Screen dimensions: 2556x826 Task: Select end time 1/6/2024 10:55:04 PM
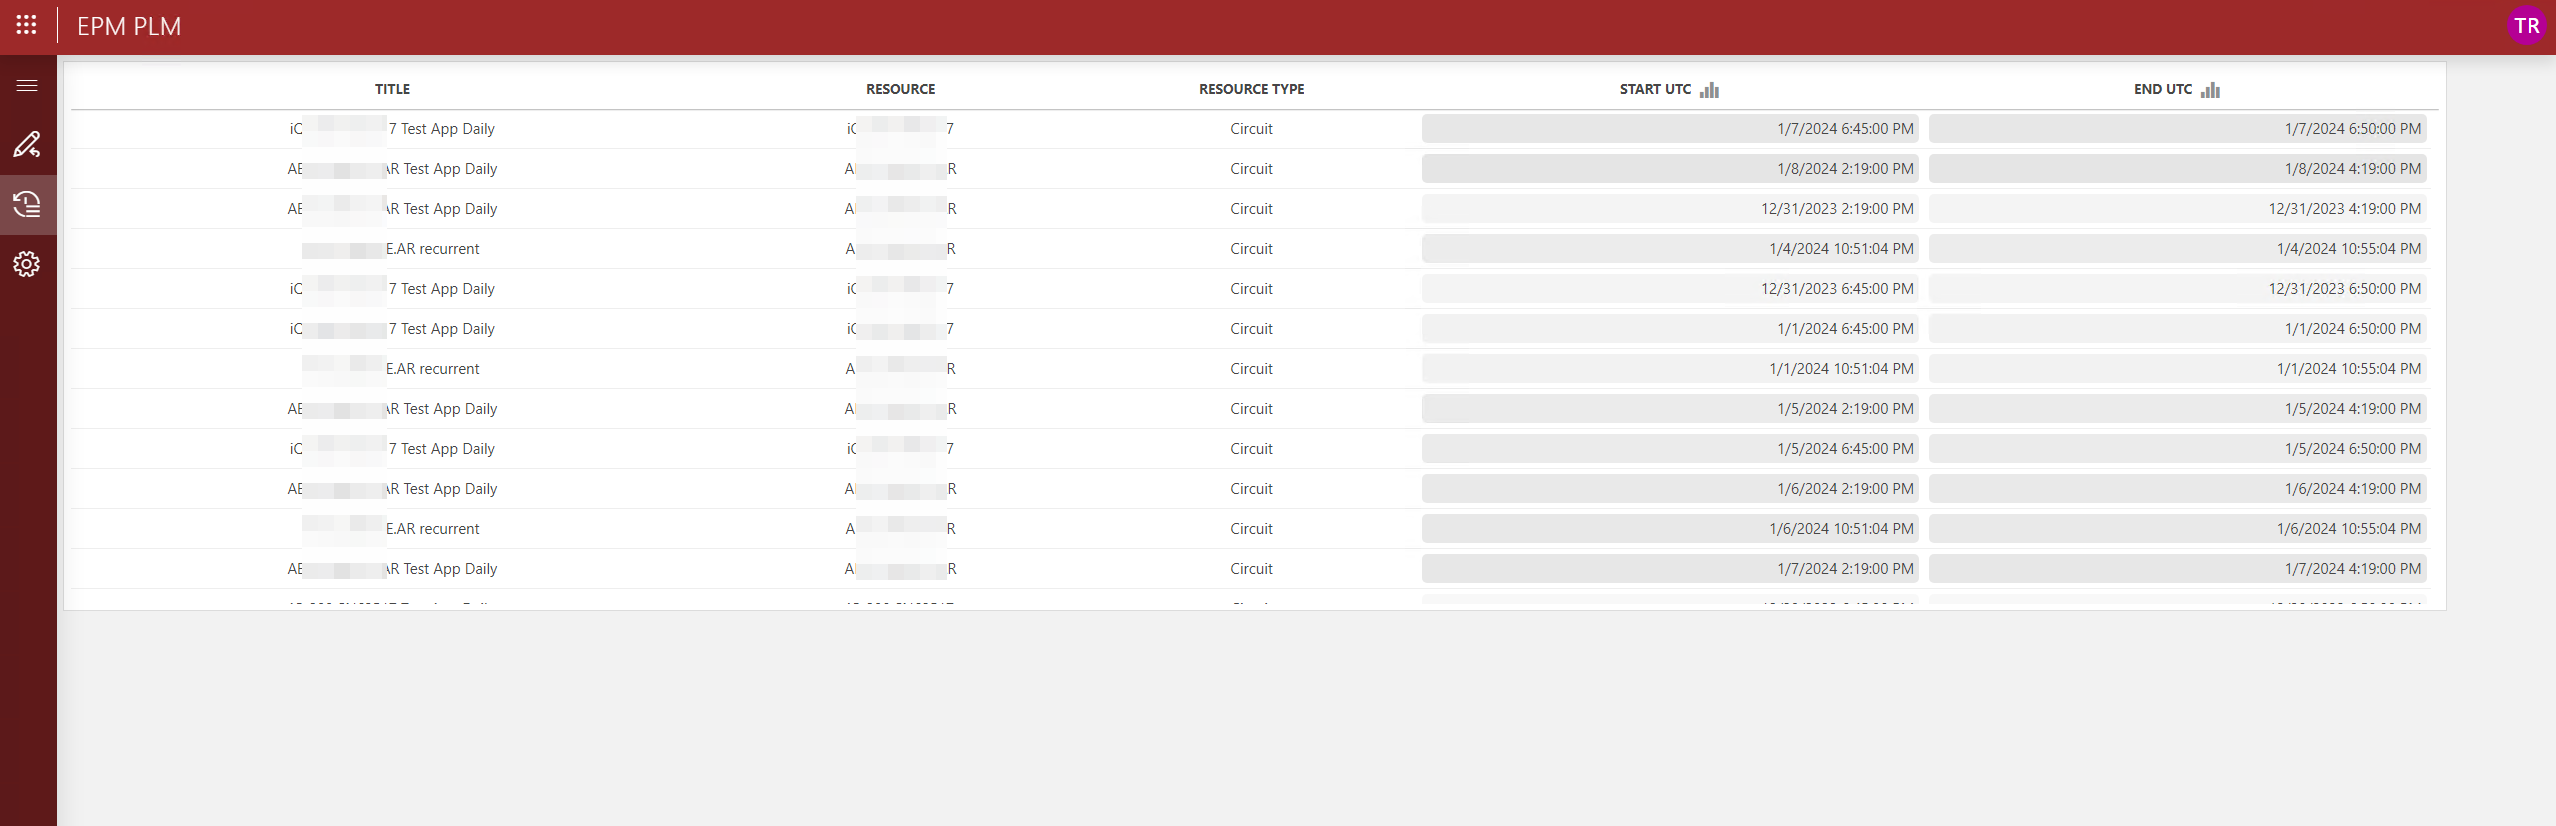(x=2177, y=529)
